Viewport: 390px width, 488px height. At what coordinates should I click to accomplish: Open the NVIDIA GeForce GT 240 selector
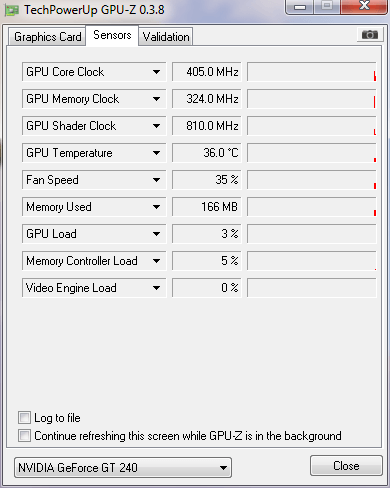[123, 468]
